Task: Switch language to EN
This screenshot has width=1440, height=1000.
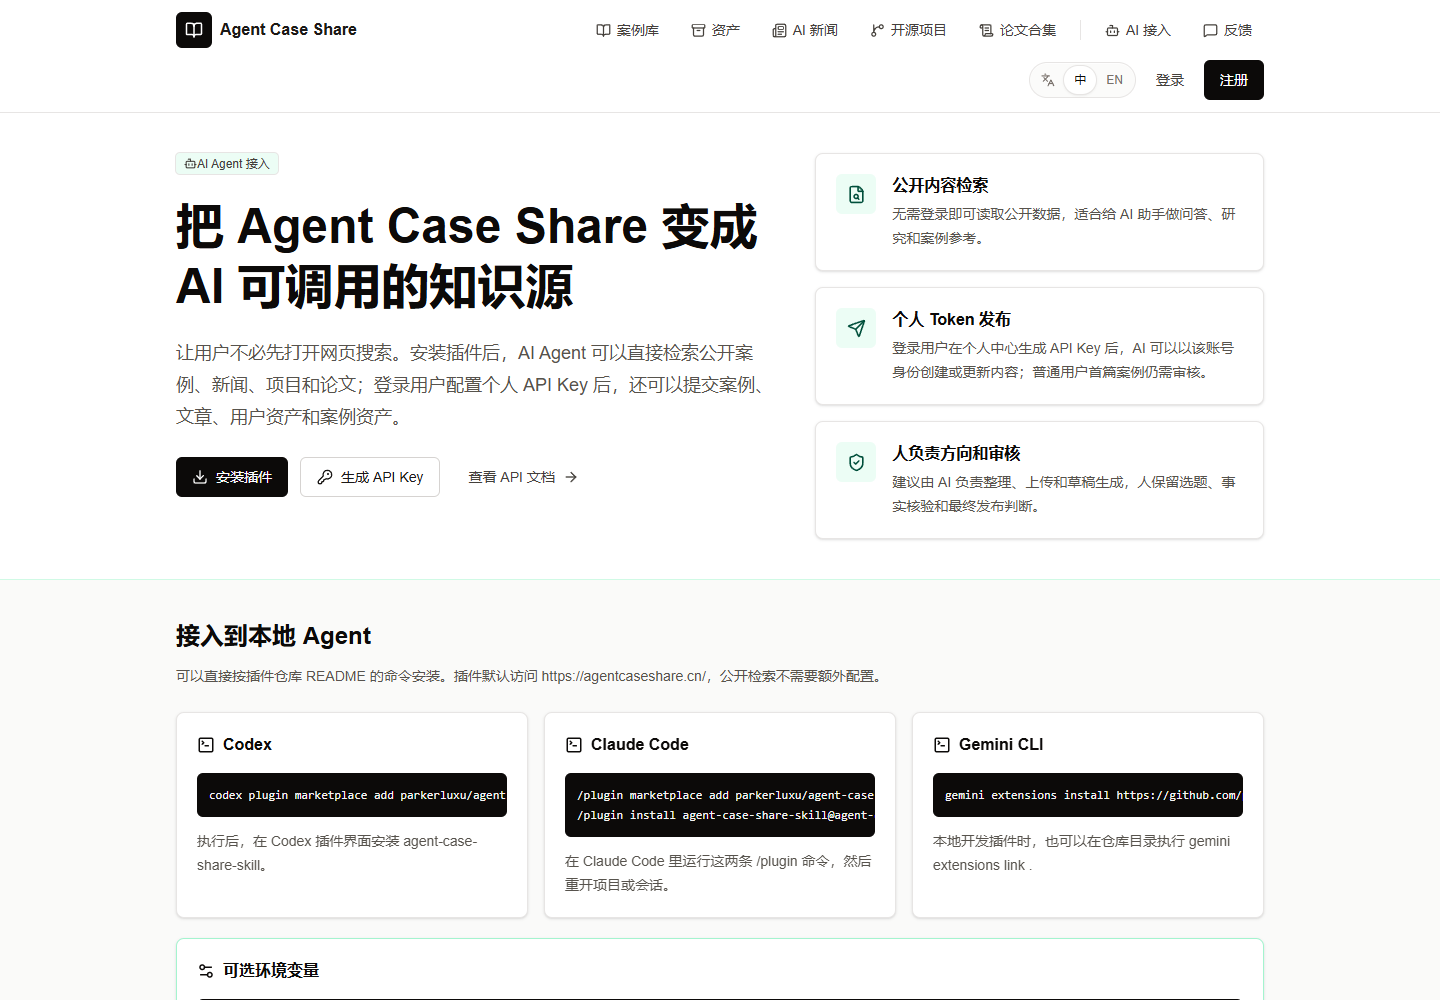Action: pyautogui.click(x=1114, y=80)
